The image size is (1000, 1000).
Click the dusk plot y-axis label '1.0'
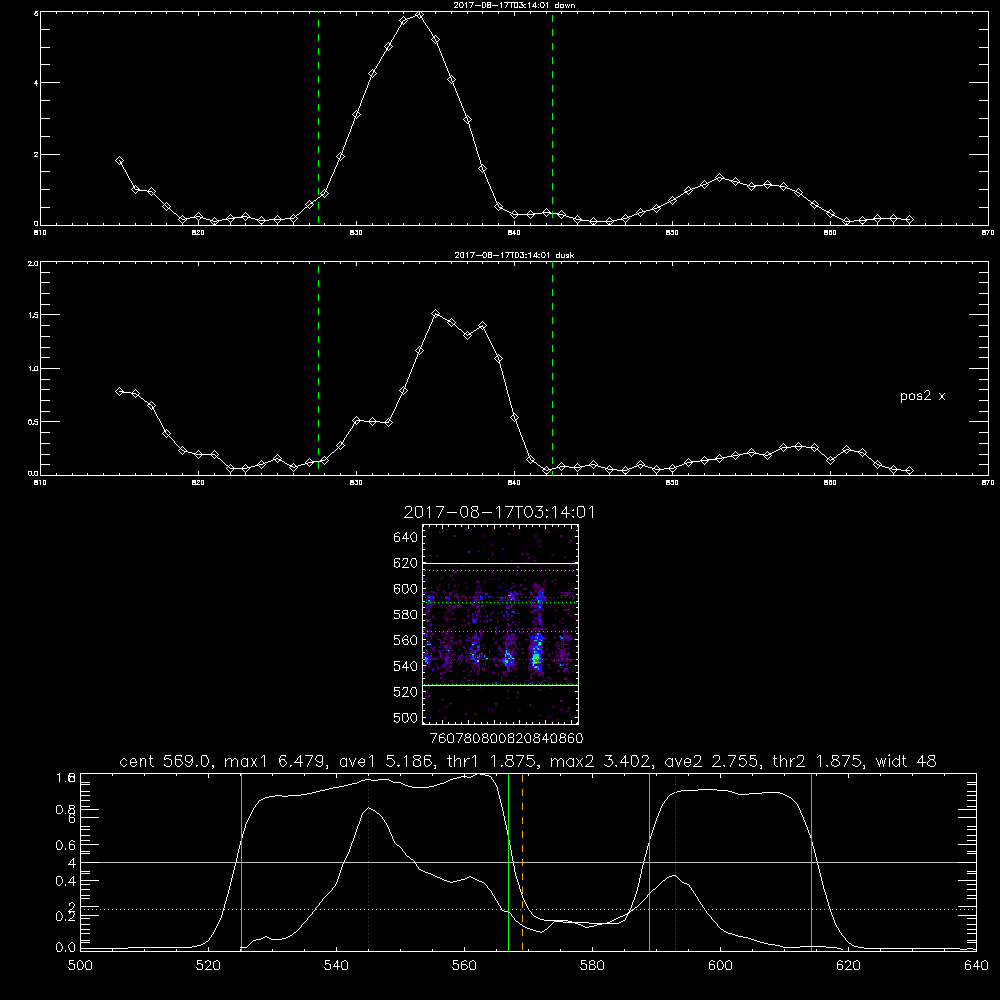(x=33, y=369)
